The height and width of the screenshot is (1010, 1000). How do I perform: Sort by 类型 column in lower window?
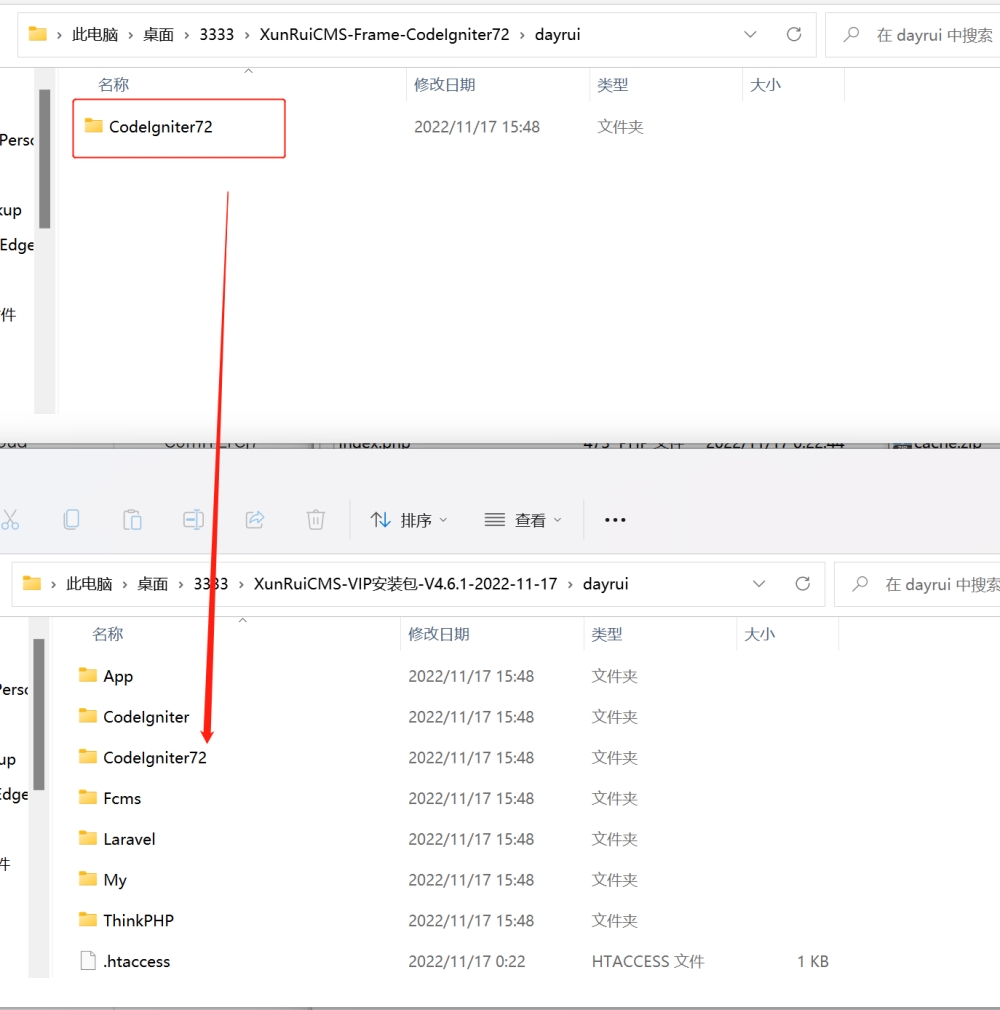(606, 634)
